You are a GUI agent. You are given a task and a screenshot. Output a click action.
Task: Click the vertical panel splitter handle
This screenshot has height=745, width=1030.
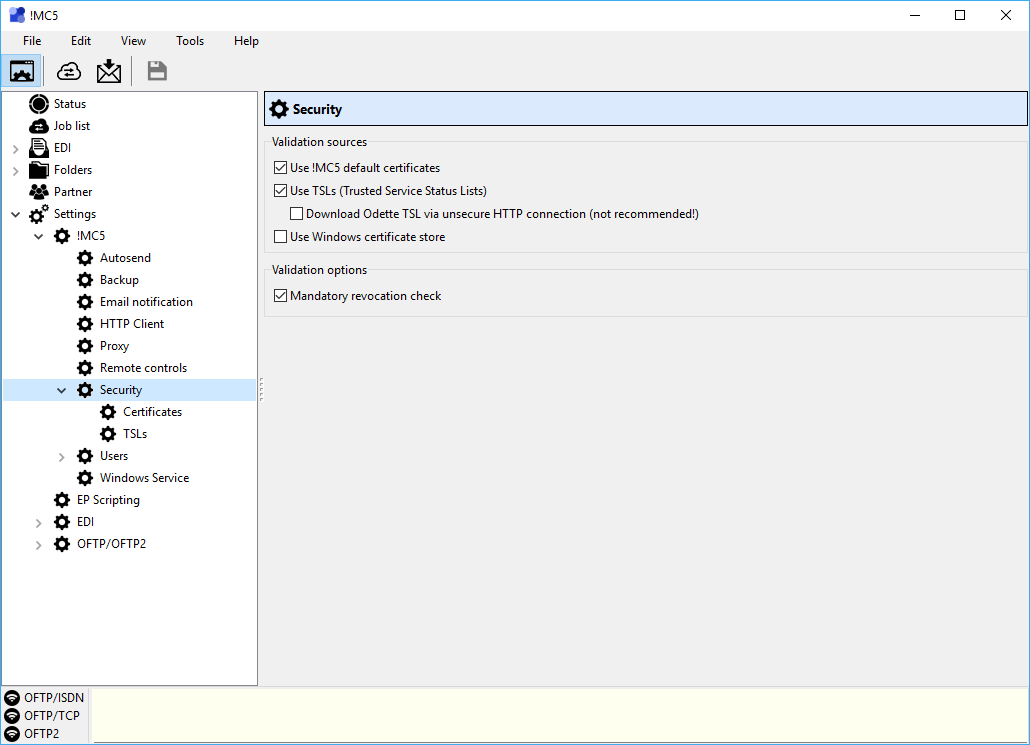coord(260,390)
